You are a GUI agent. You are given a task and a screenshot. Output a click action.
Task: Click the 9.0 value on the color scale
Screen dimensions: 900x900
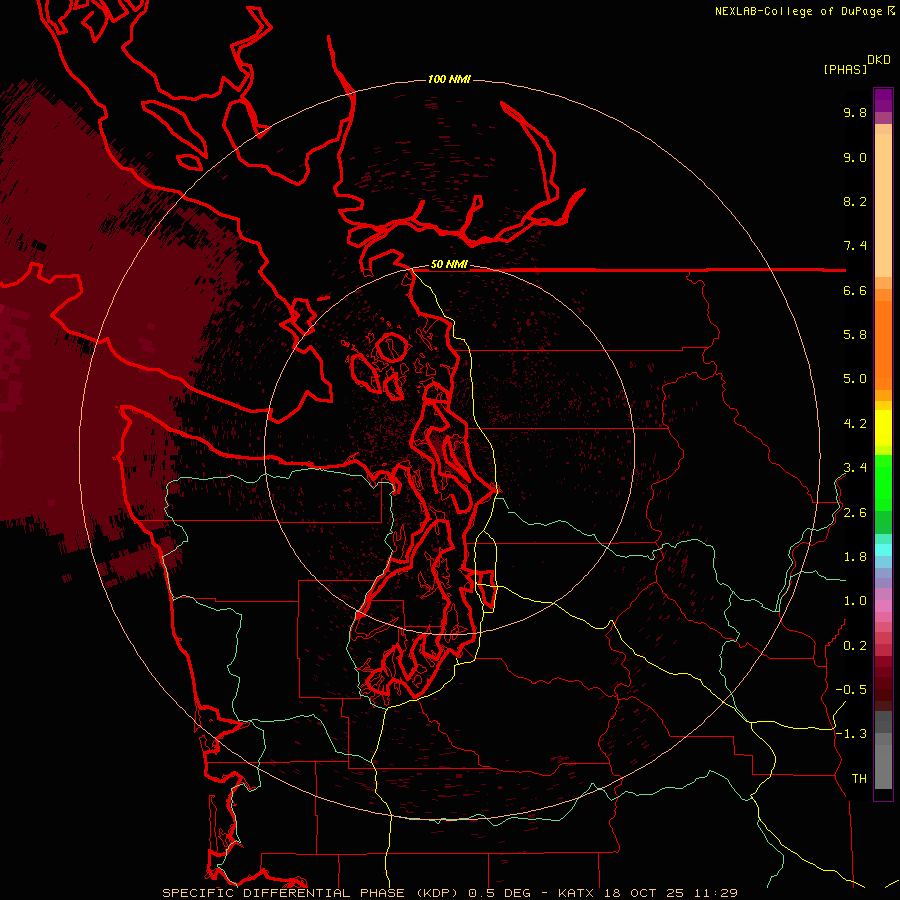[x=855, y=157]
